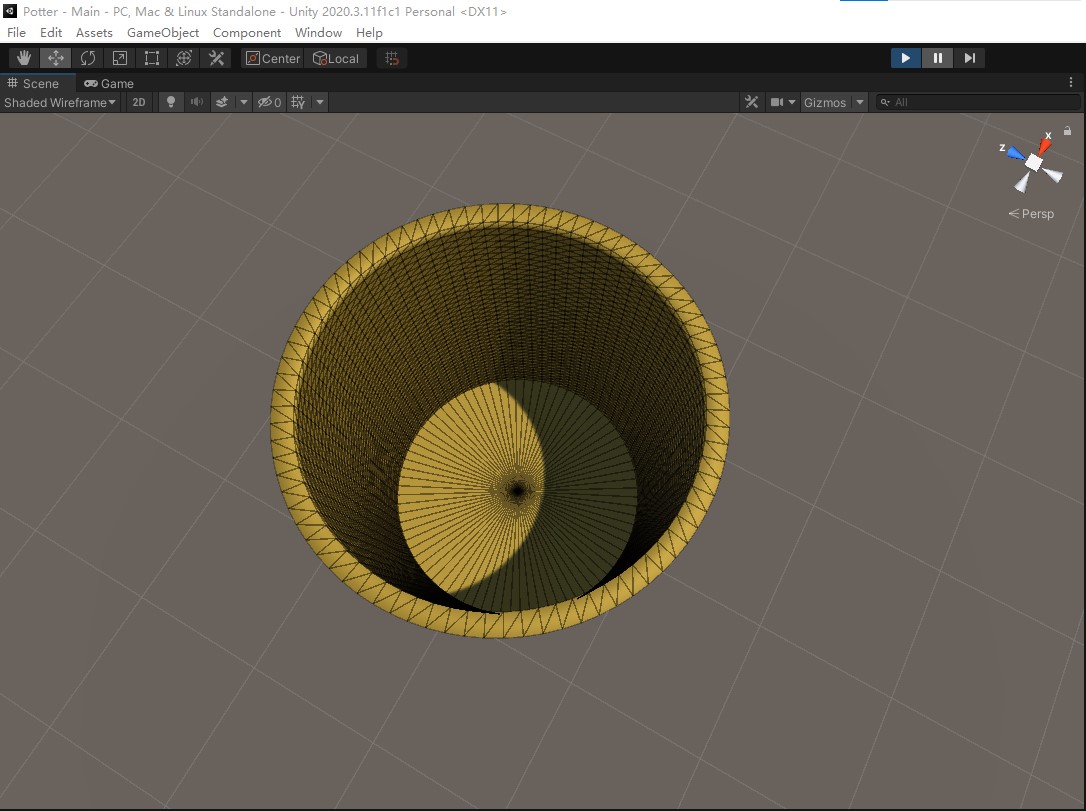Start Play mode

click(905, 58)
